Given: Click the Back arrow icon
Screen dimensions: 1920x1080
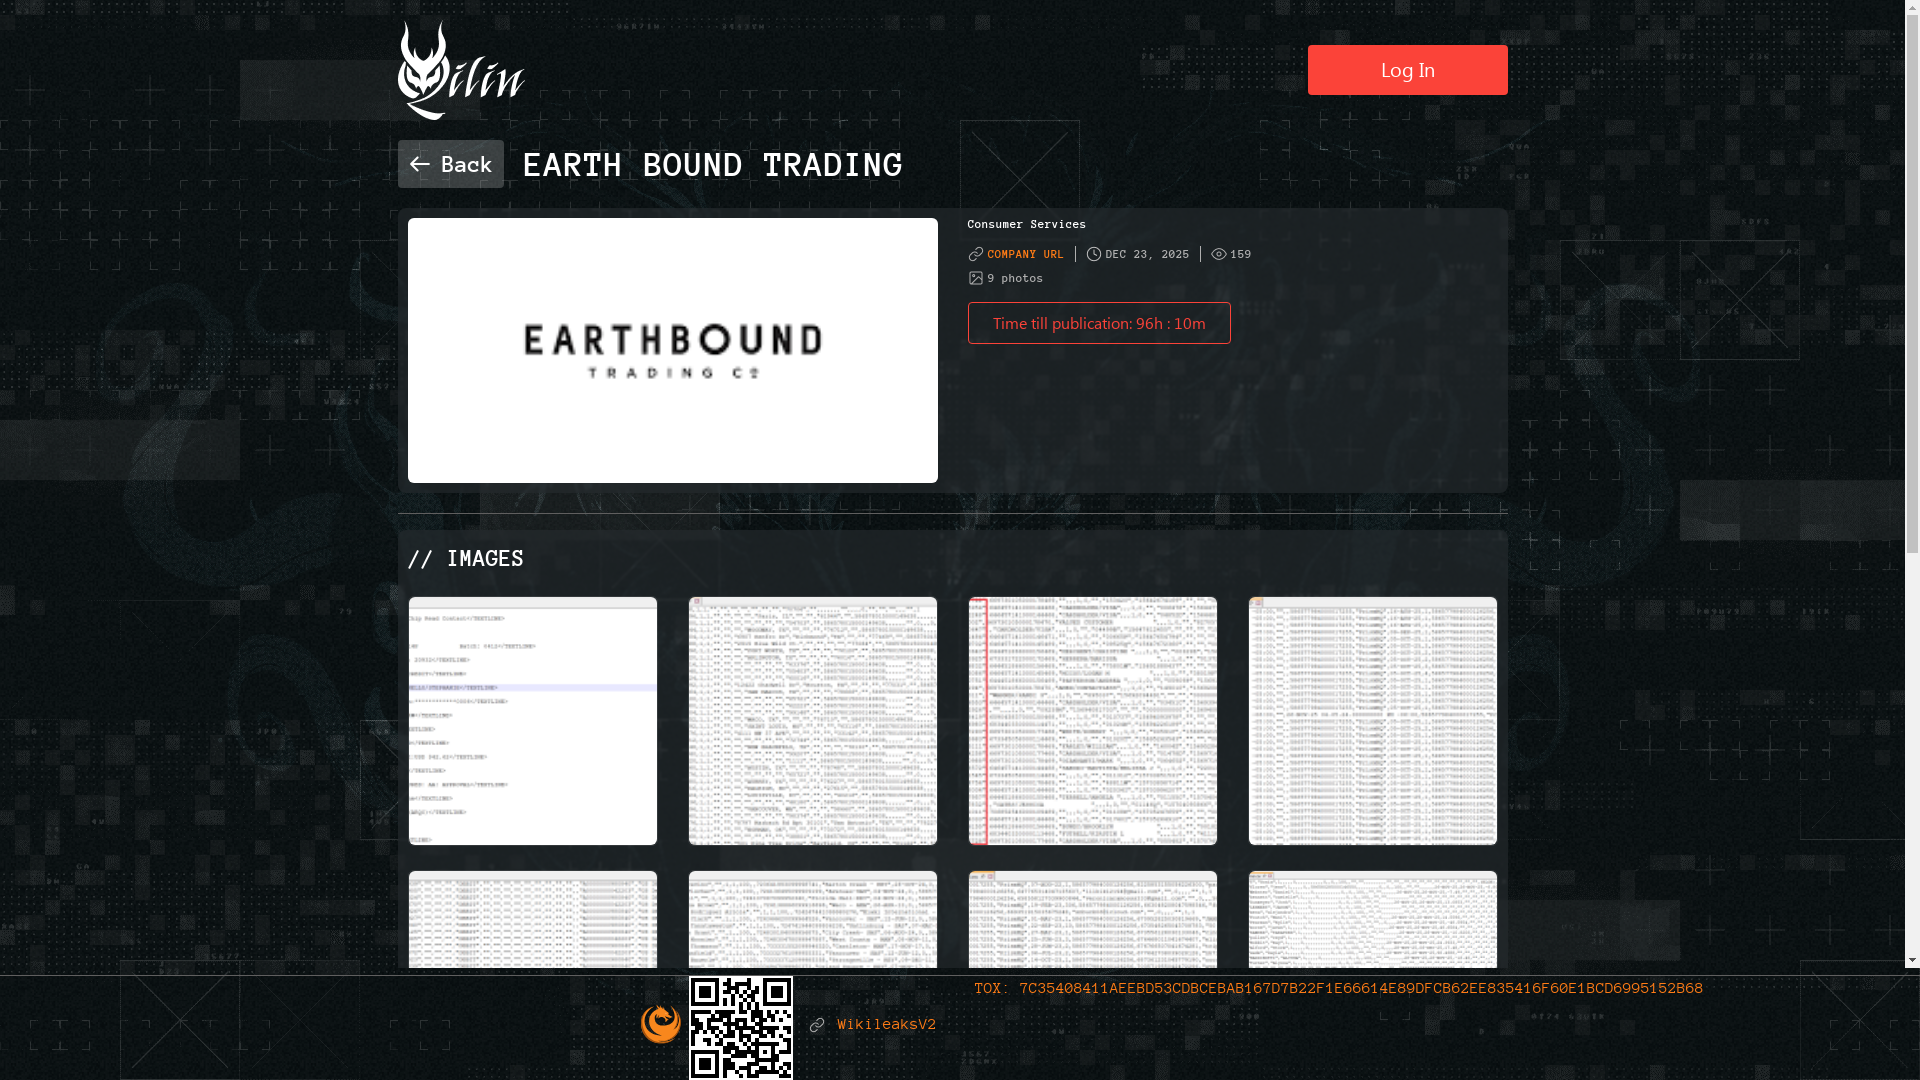Looking at the screenshot, I should [420, 164].
